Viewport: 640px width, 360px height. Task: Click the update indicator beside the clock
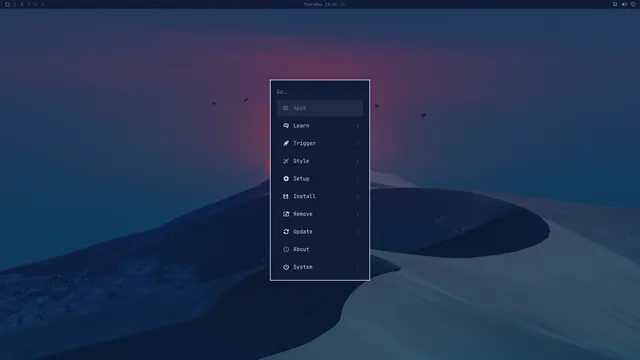[343, 4]
